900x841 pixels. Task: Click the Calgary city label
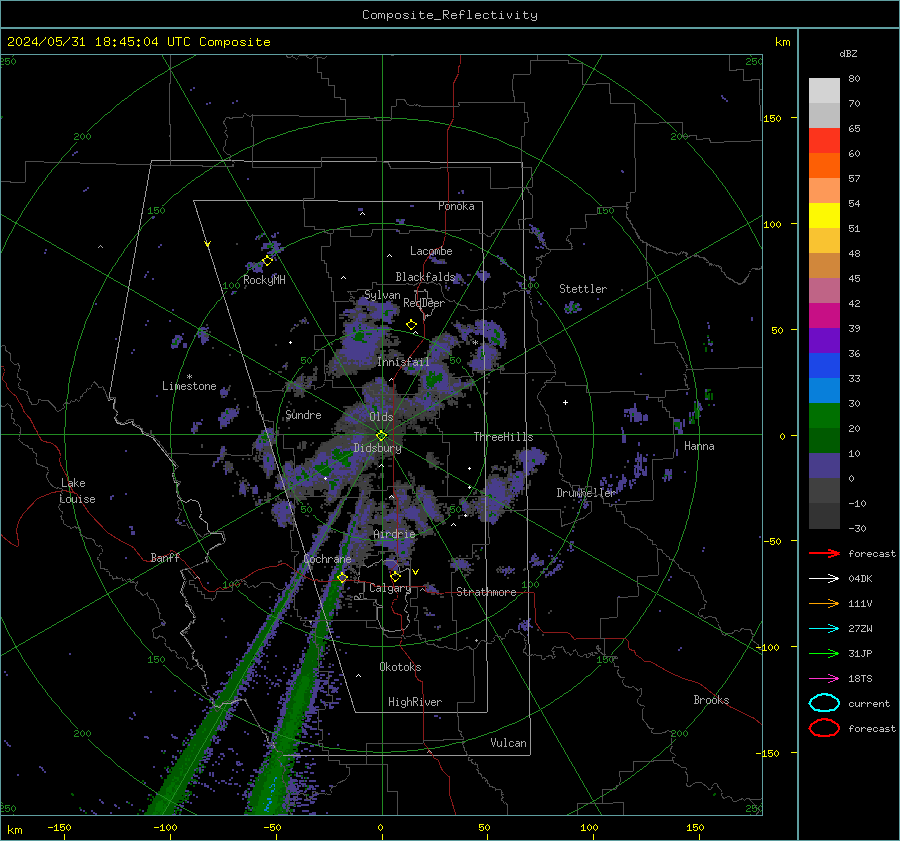[390, 588]
